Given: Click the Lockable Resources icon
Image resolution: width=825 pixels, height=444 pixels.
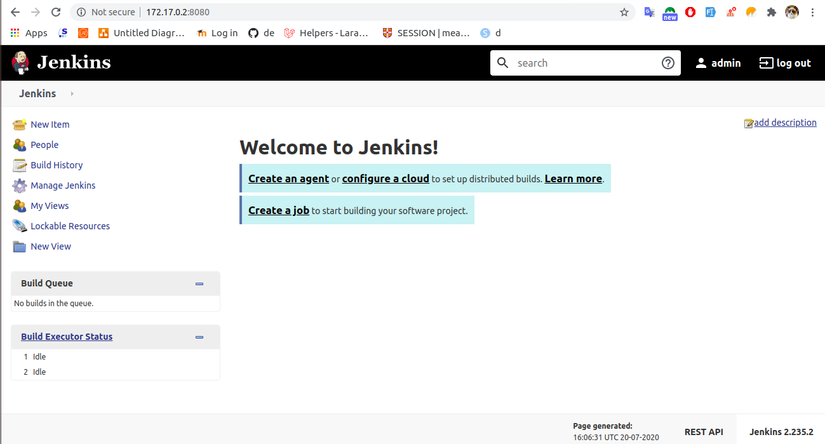Looking at the screenshot, I should pos(19,226).
